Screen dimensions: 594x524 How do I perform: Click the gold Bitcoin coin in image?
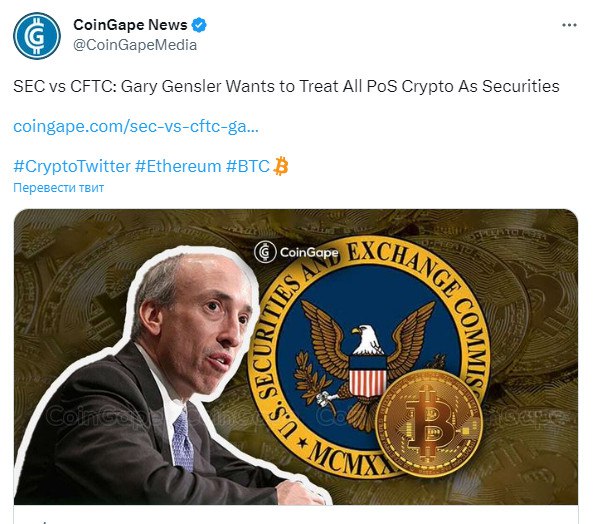[428, 422]
